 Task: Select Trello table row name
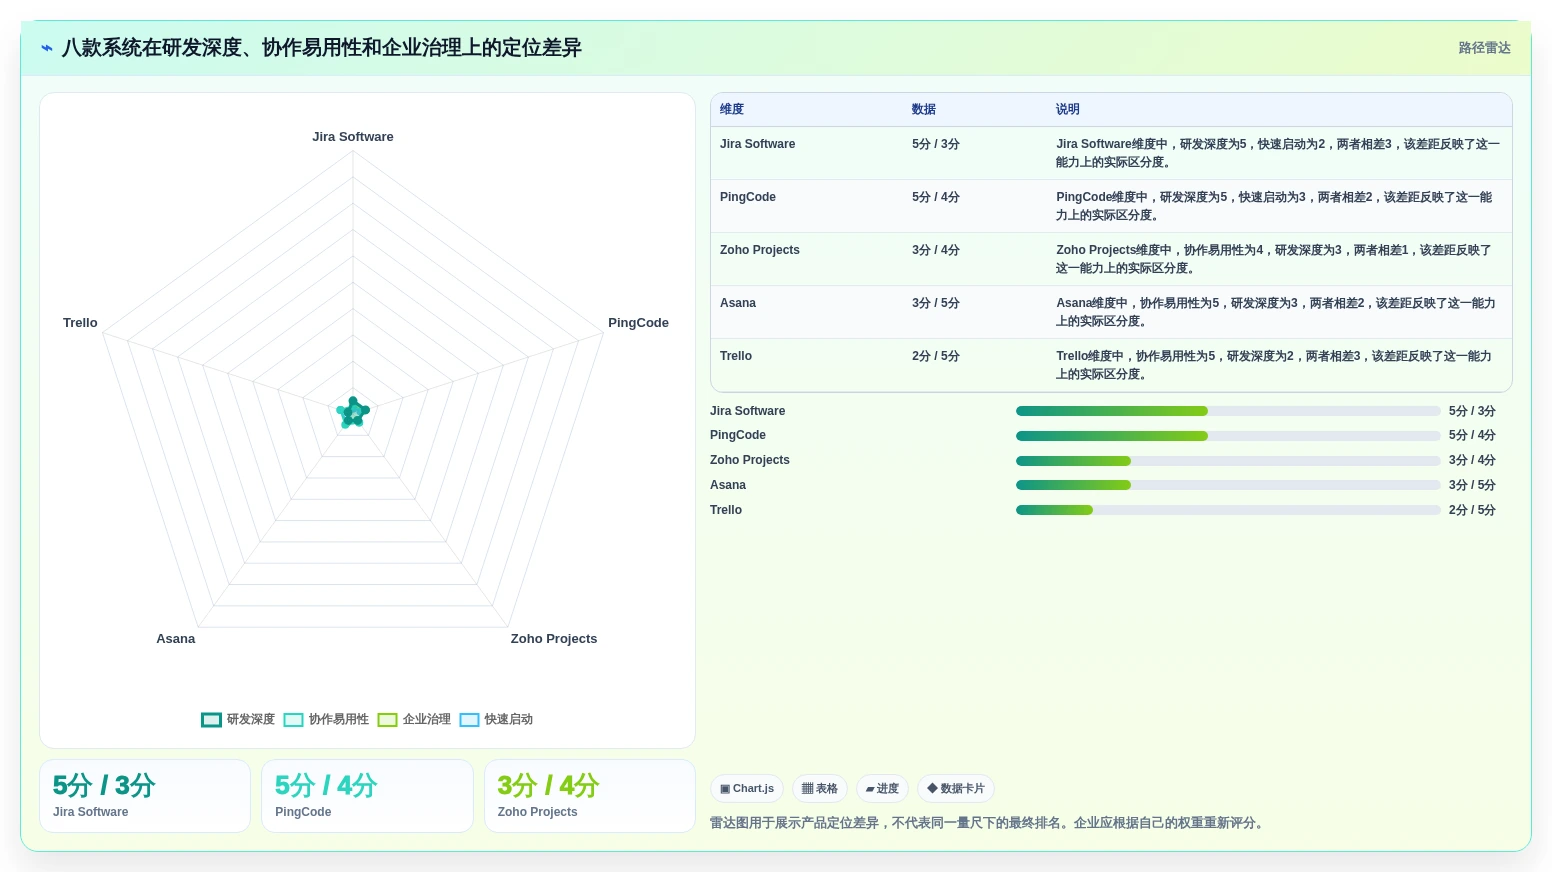click(x=736, y=356)
